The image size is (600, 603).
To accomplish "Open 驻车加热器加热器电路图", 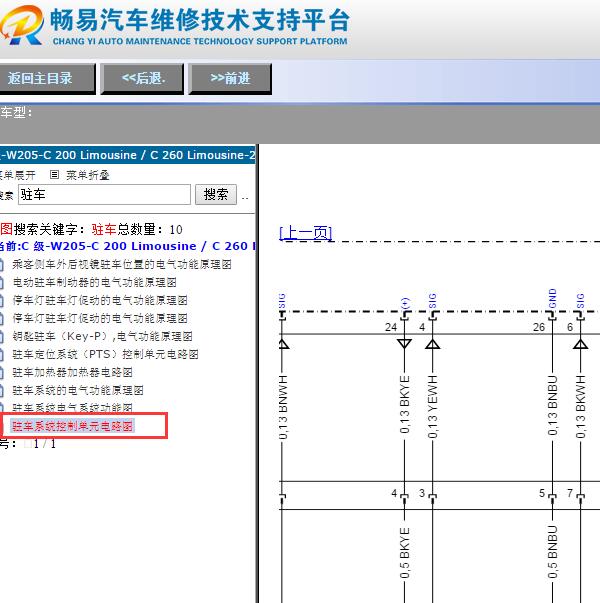I will tap(73, 372).
